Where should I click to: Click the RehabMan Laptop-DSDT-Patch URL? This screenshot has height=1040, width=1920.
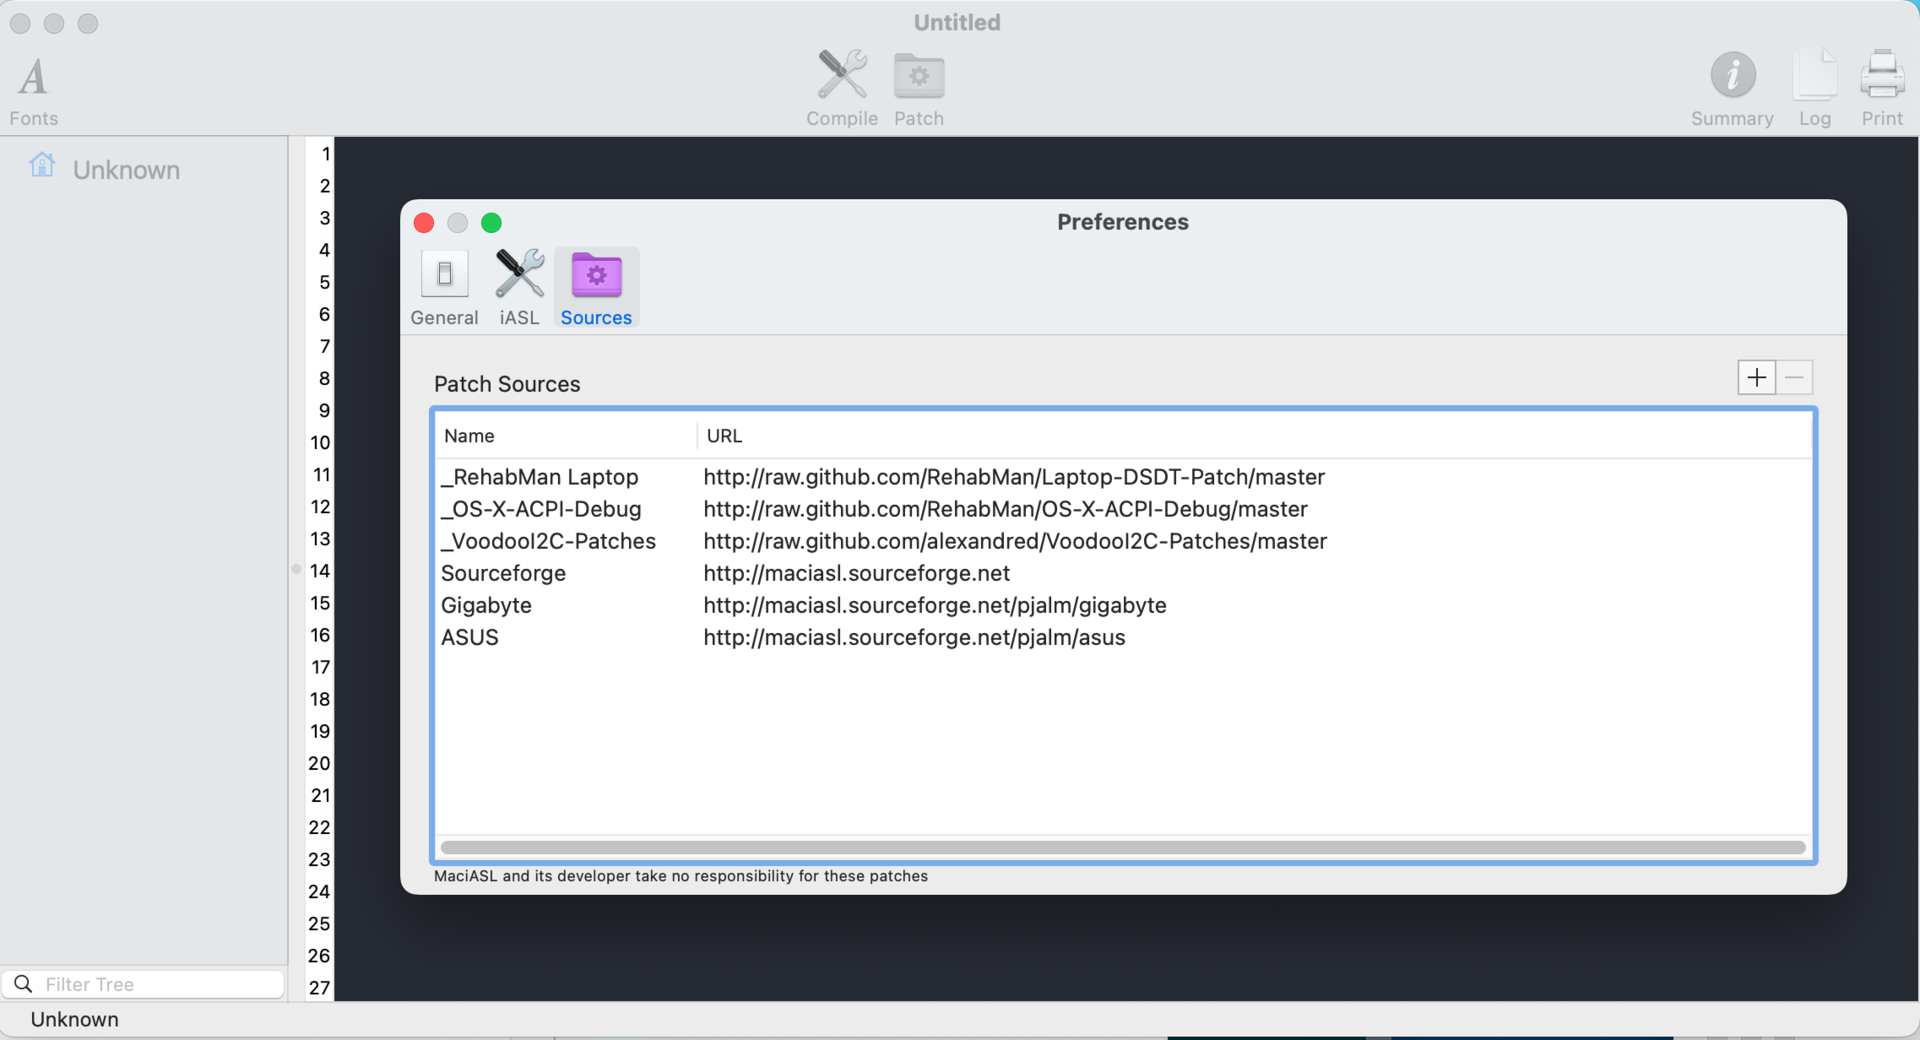(x=1014, y=477)
